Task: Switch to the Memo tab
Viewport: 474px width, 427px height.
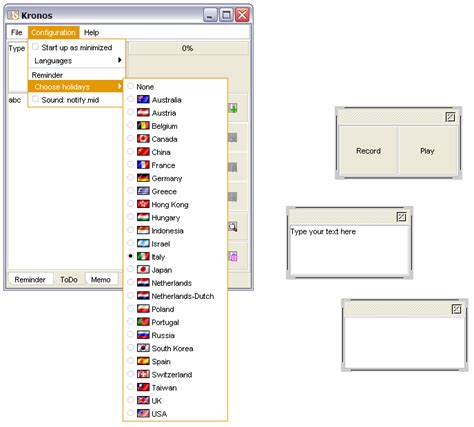Action: pos(101,279)
